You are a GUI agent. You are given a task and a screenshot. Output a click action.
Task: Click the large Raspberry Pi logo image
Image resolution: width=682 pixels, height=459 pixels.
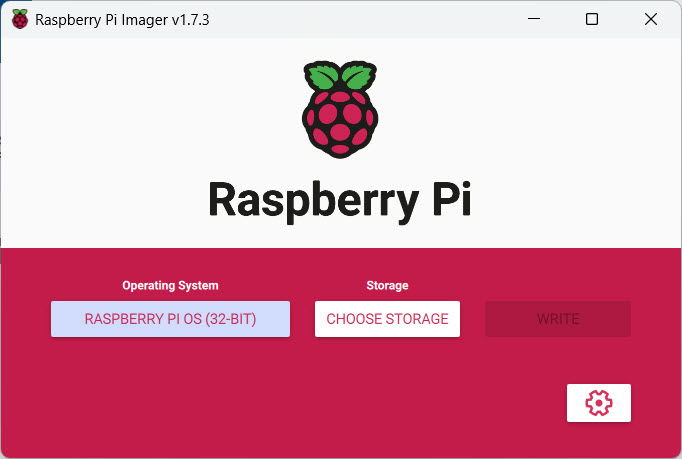tap(340, 109)
